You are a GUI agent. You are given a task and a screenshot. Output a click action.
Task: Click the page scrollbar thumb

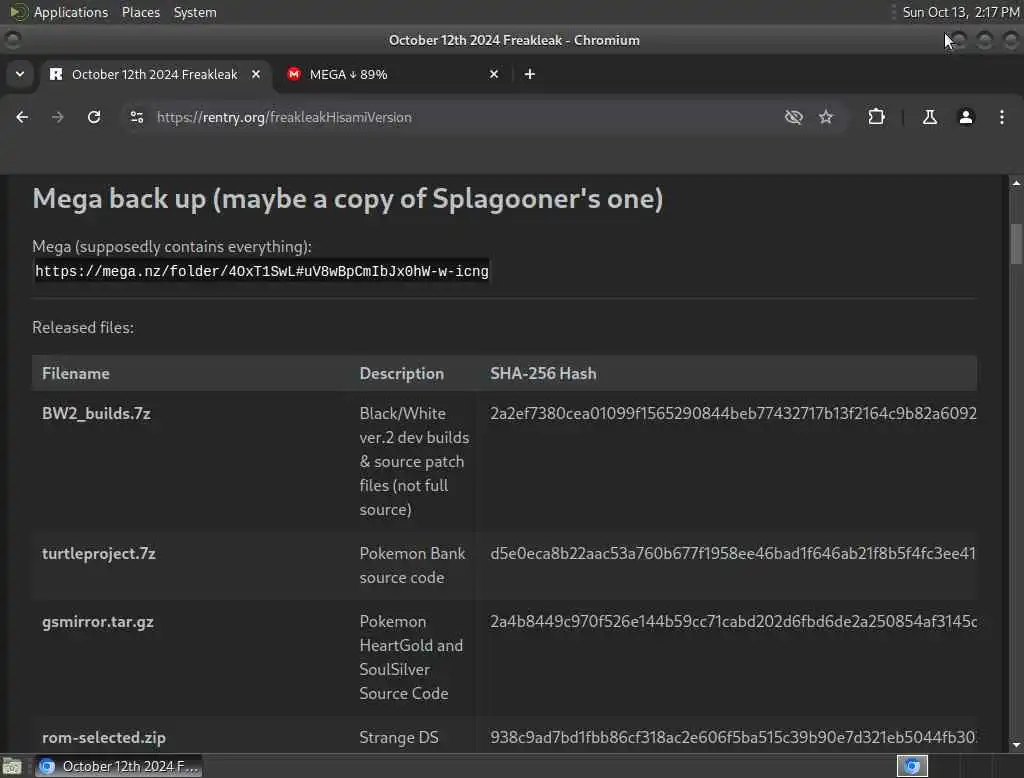tap(1016, 244)
